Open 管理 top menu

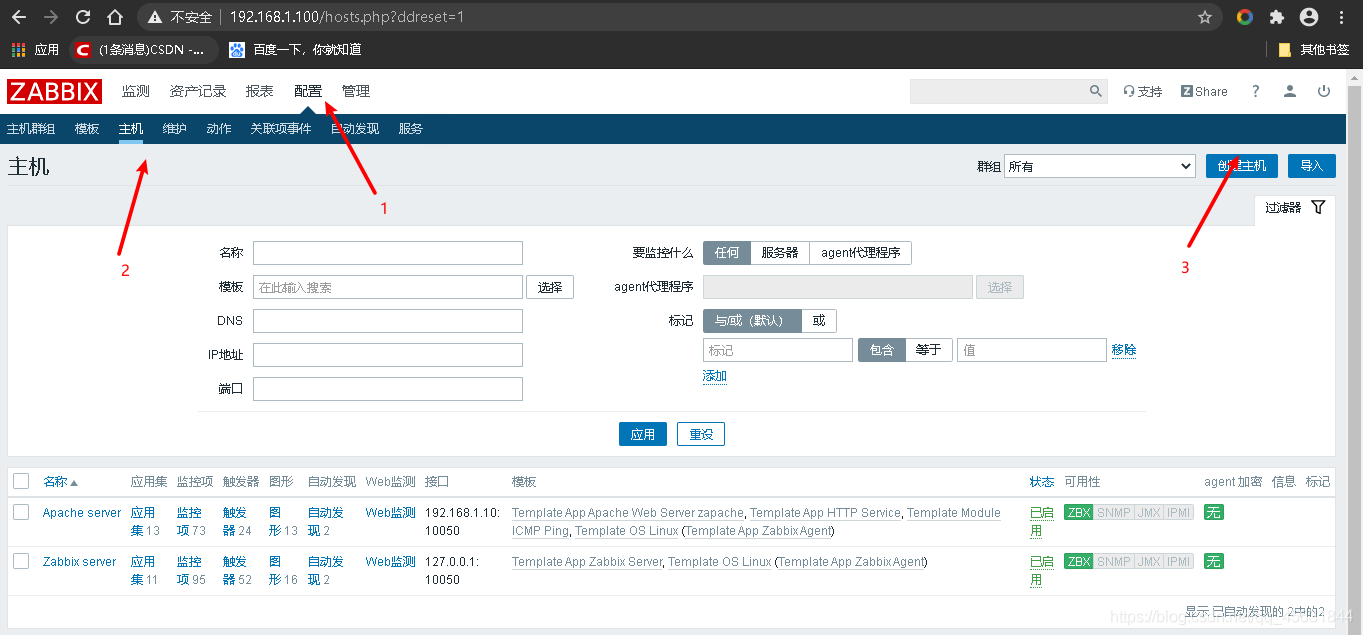(356, 91)
